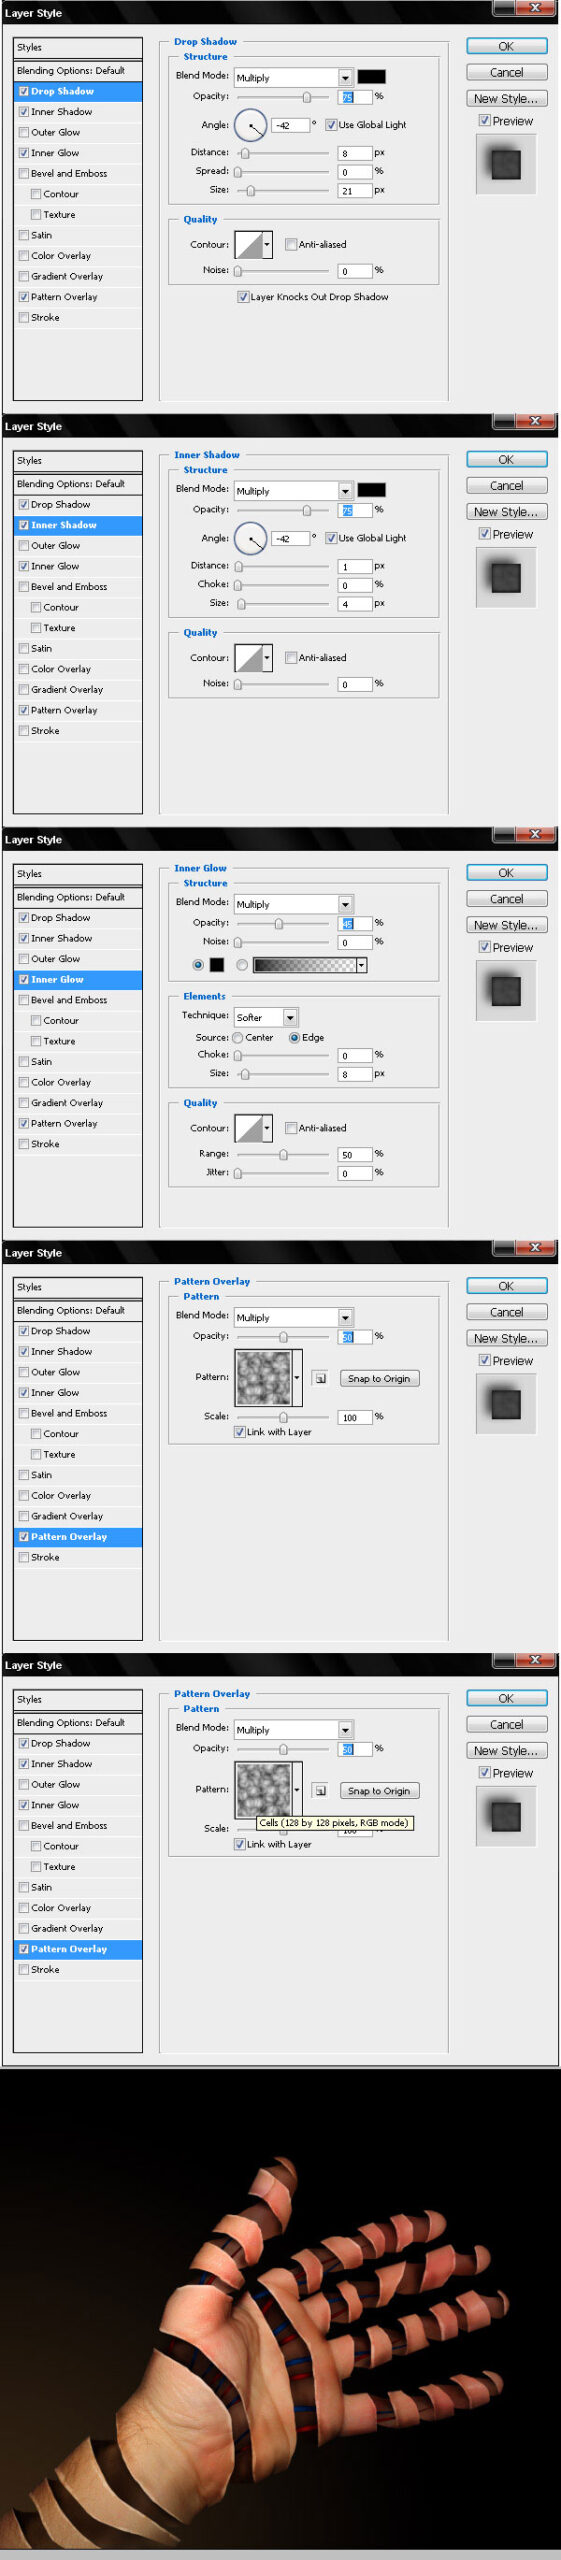561x2560 pixels.
Task: Click the angle dial in Drop Shadow structure
Action: pos(250,125)
